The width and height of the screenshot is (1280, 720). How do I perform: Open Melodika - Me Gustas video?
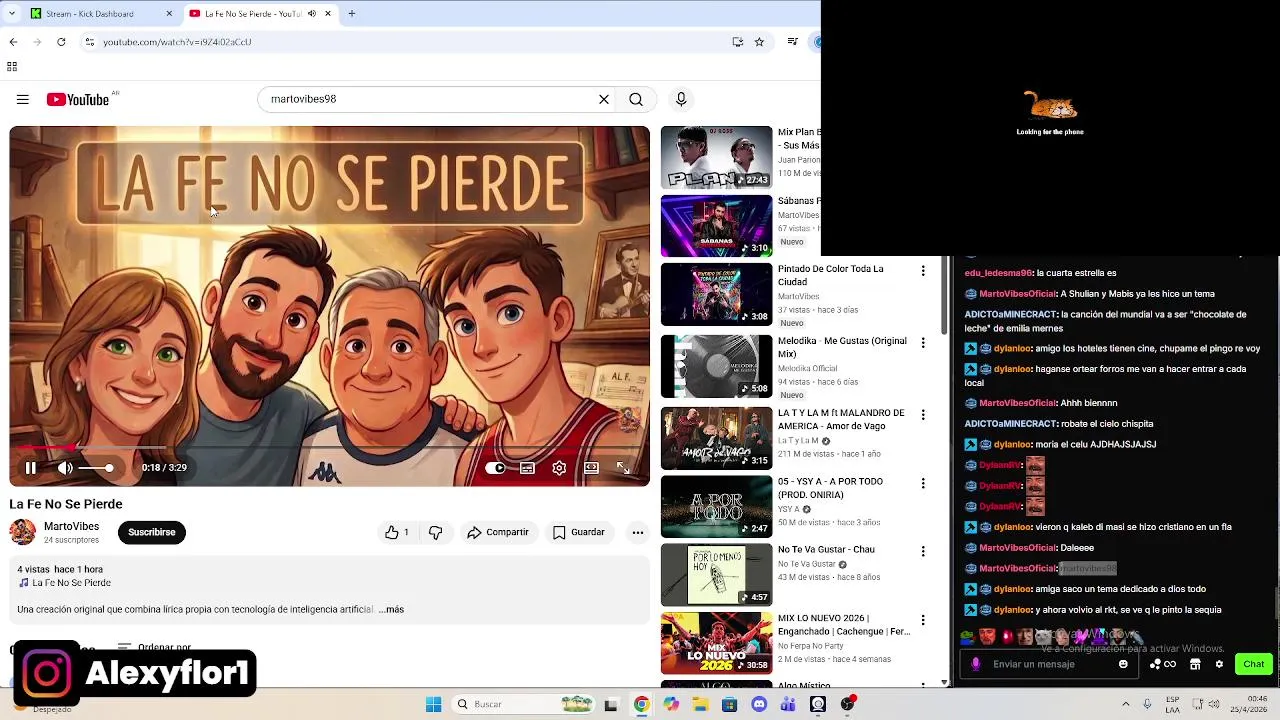[842, 347]
